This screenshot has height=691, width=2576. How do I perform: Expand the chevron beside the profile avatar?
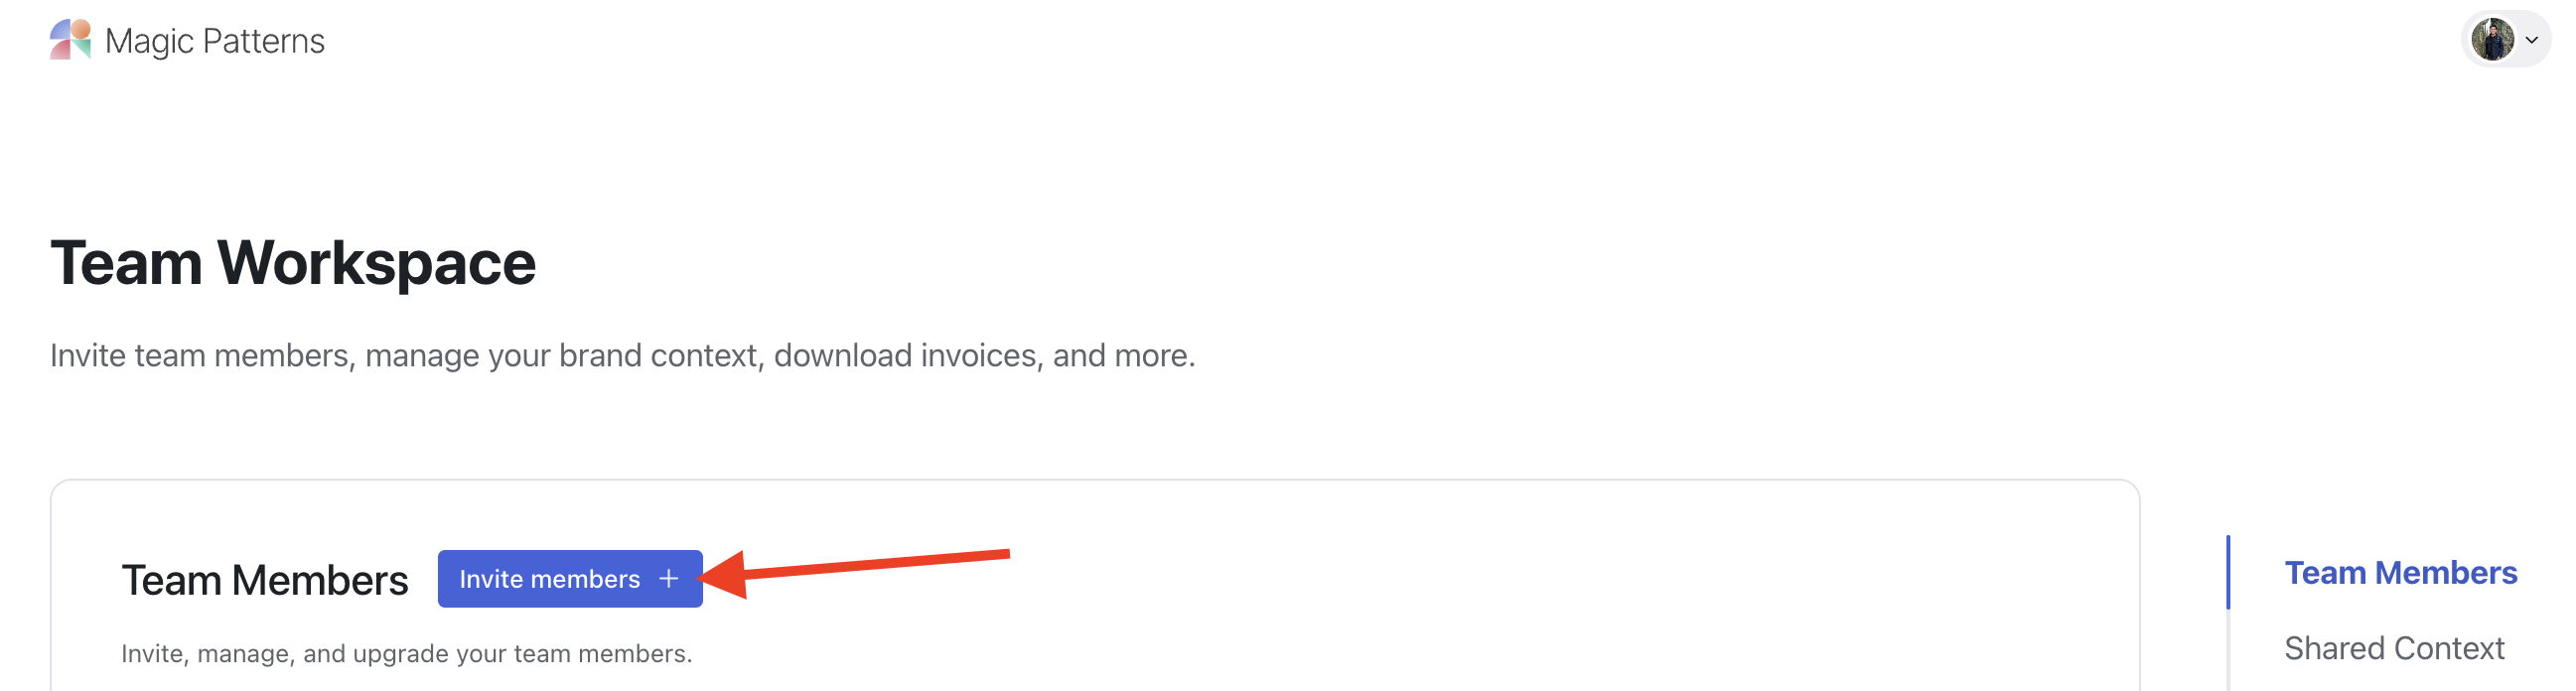(x=2531, y=41)
